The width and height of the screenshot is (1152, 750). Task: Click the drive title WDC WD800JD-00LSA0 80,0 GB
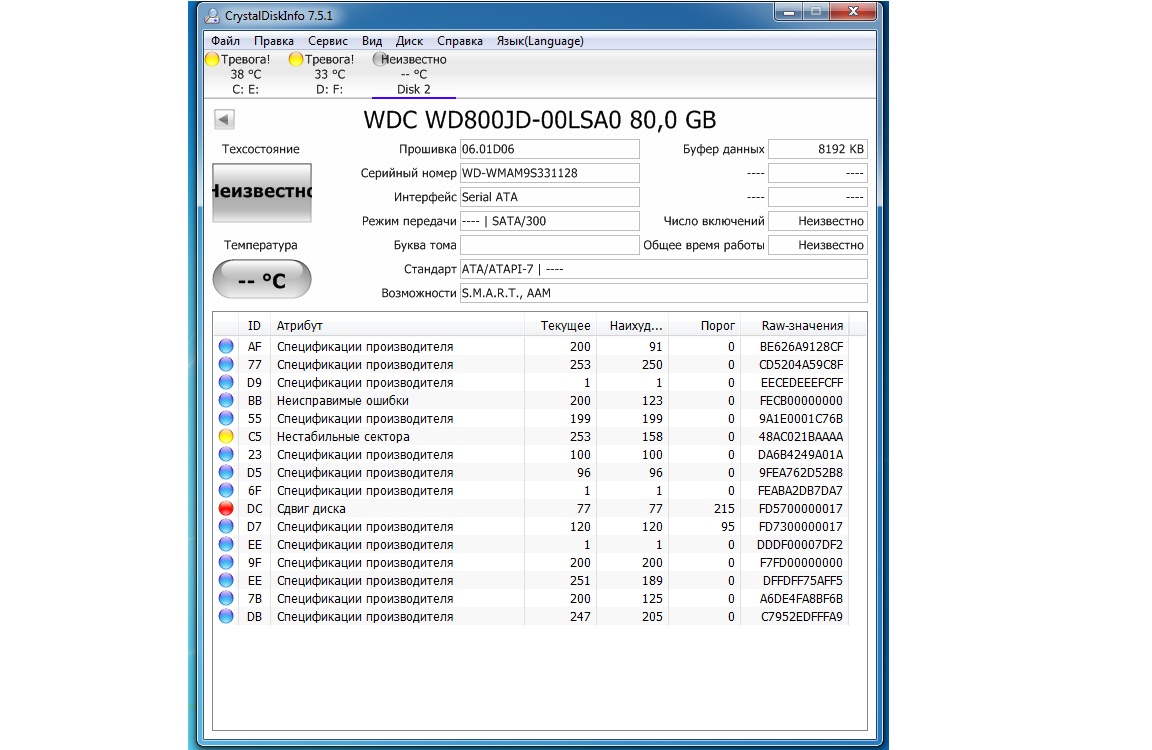tap(539, 120)
